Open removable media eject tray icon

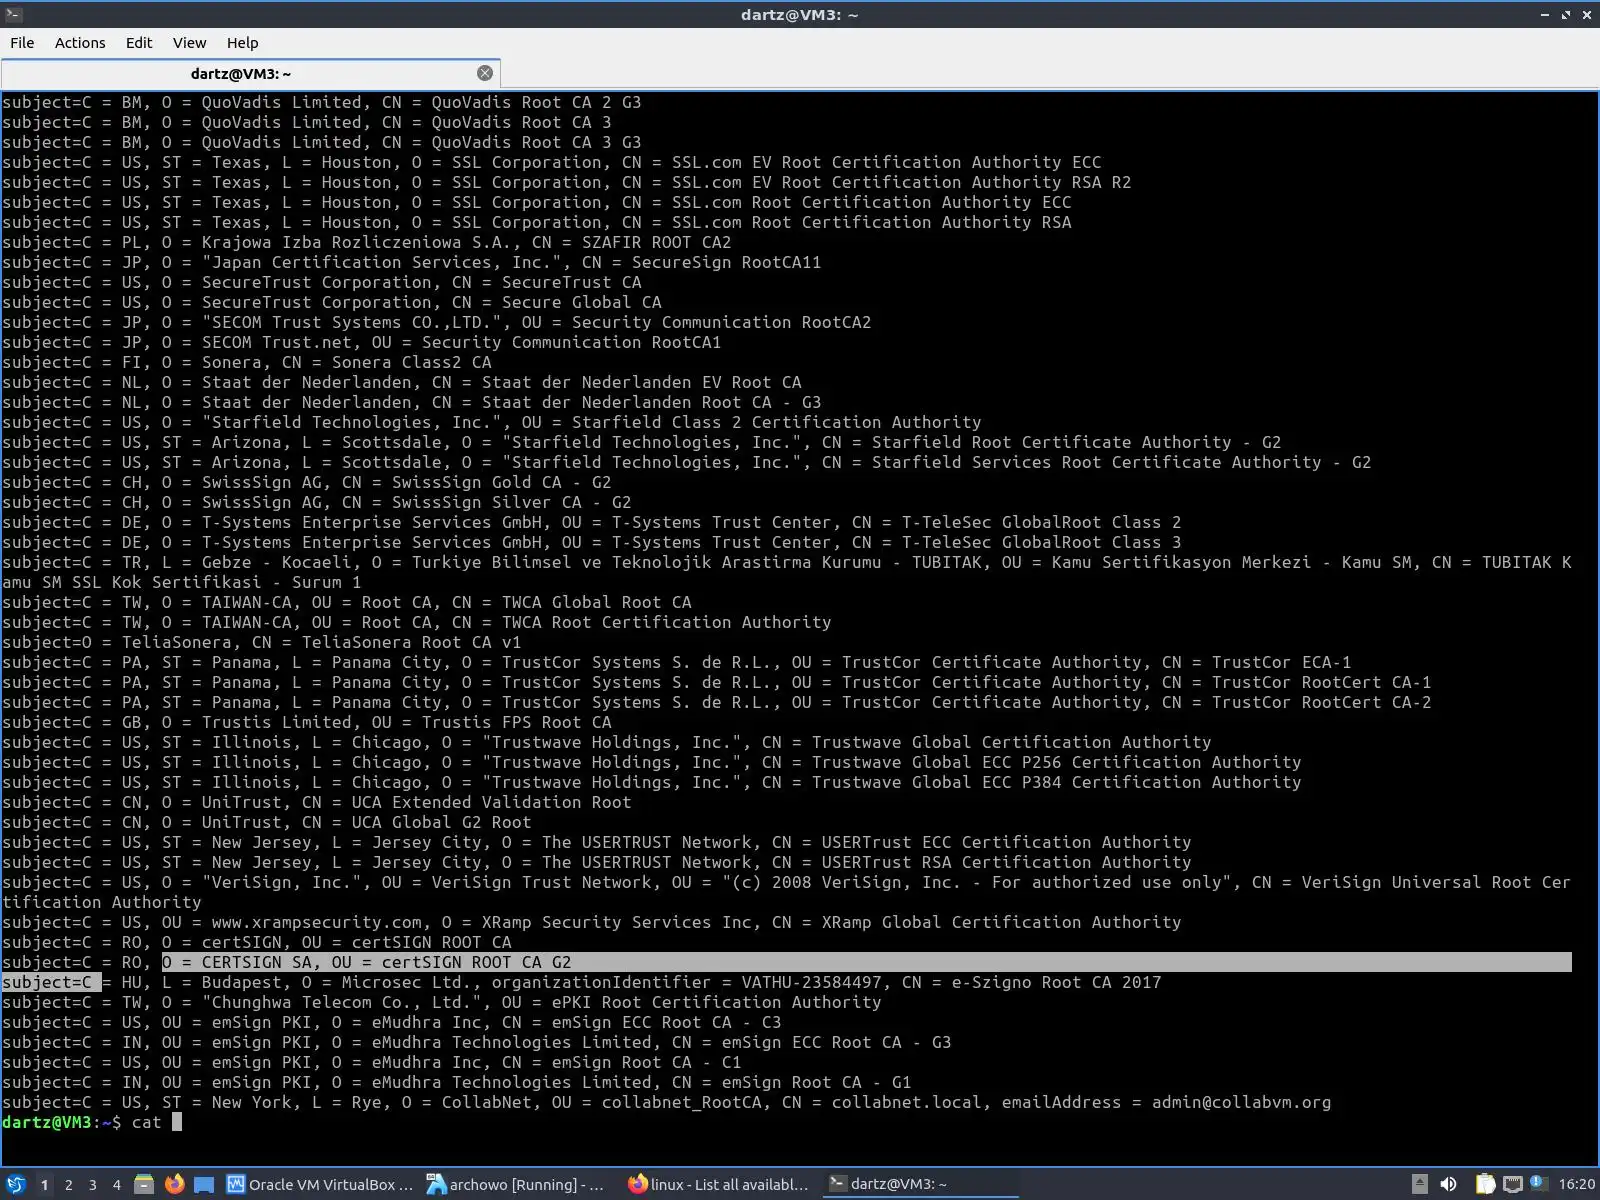[1419, 1184]
